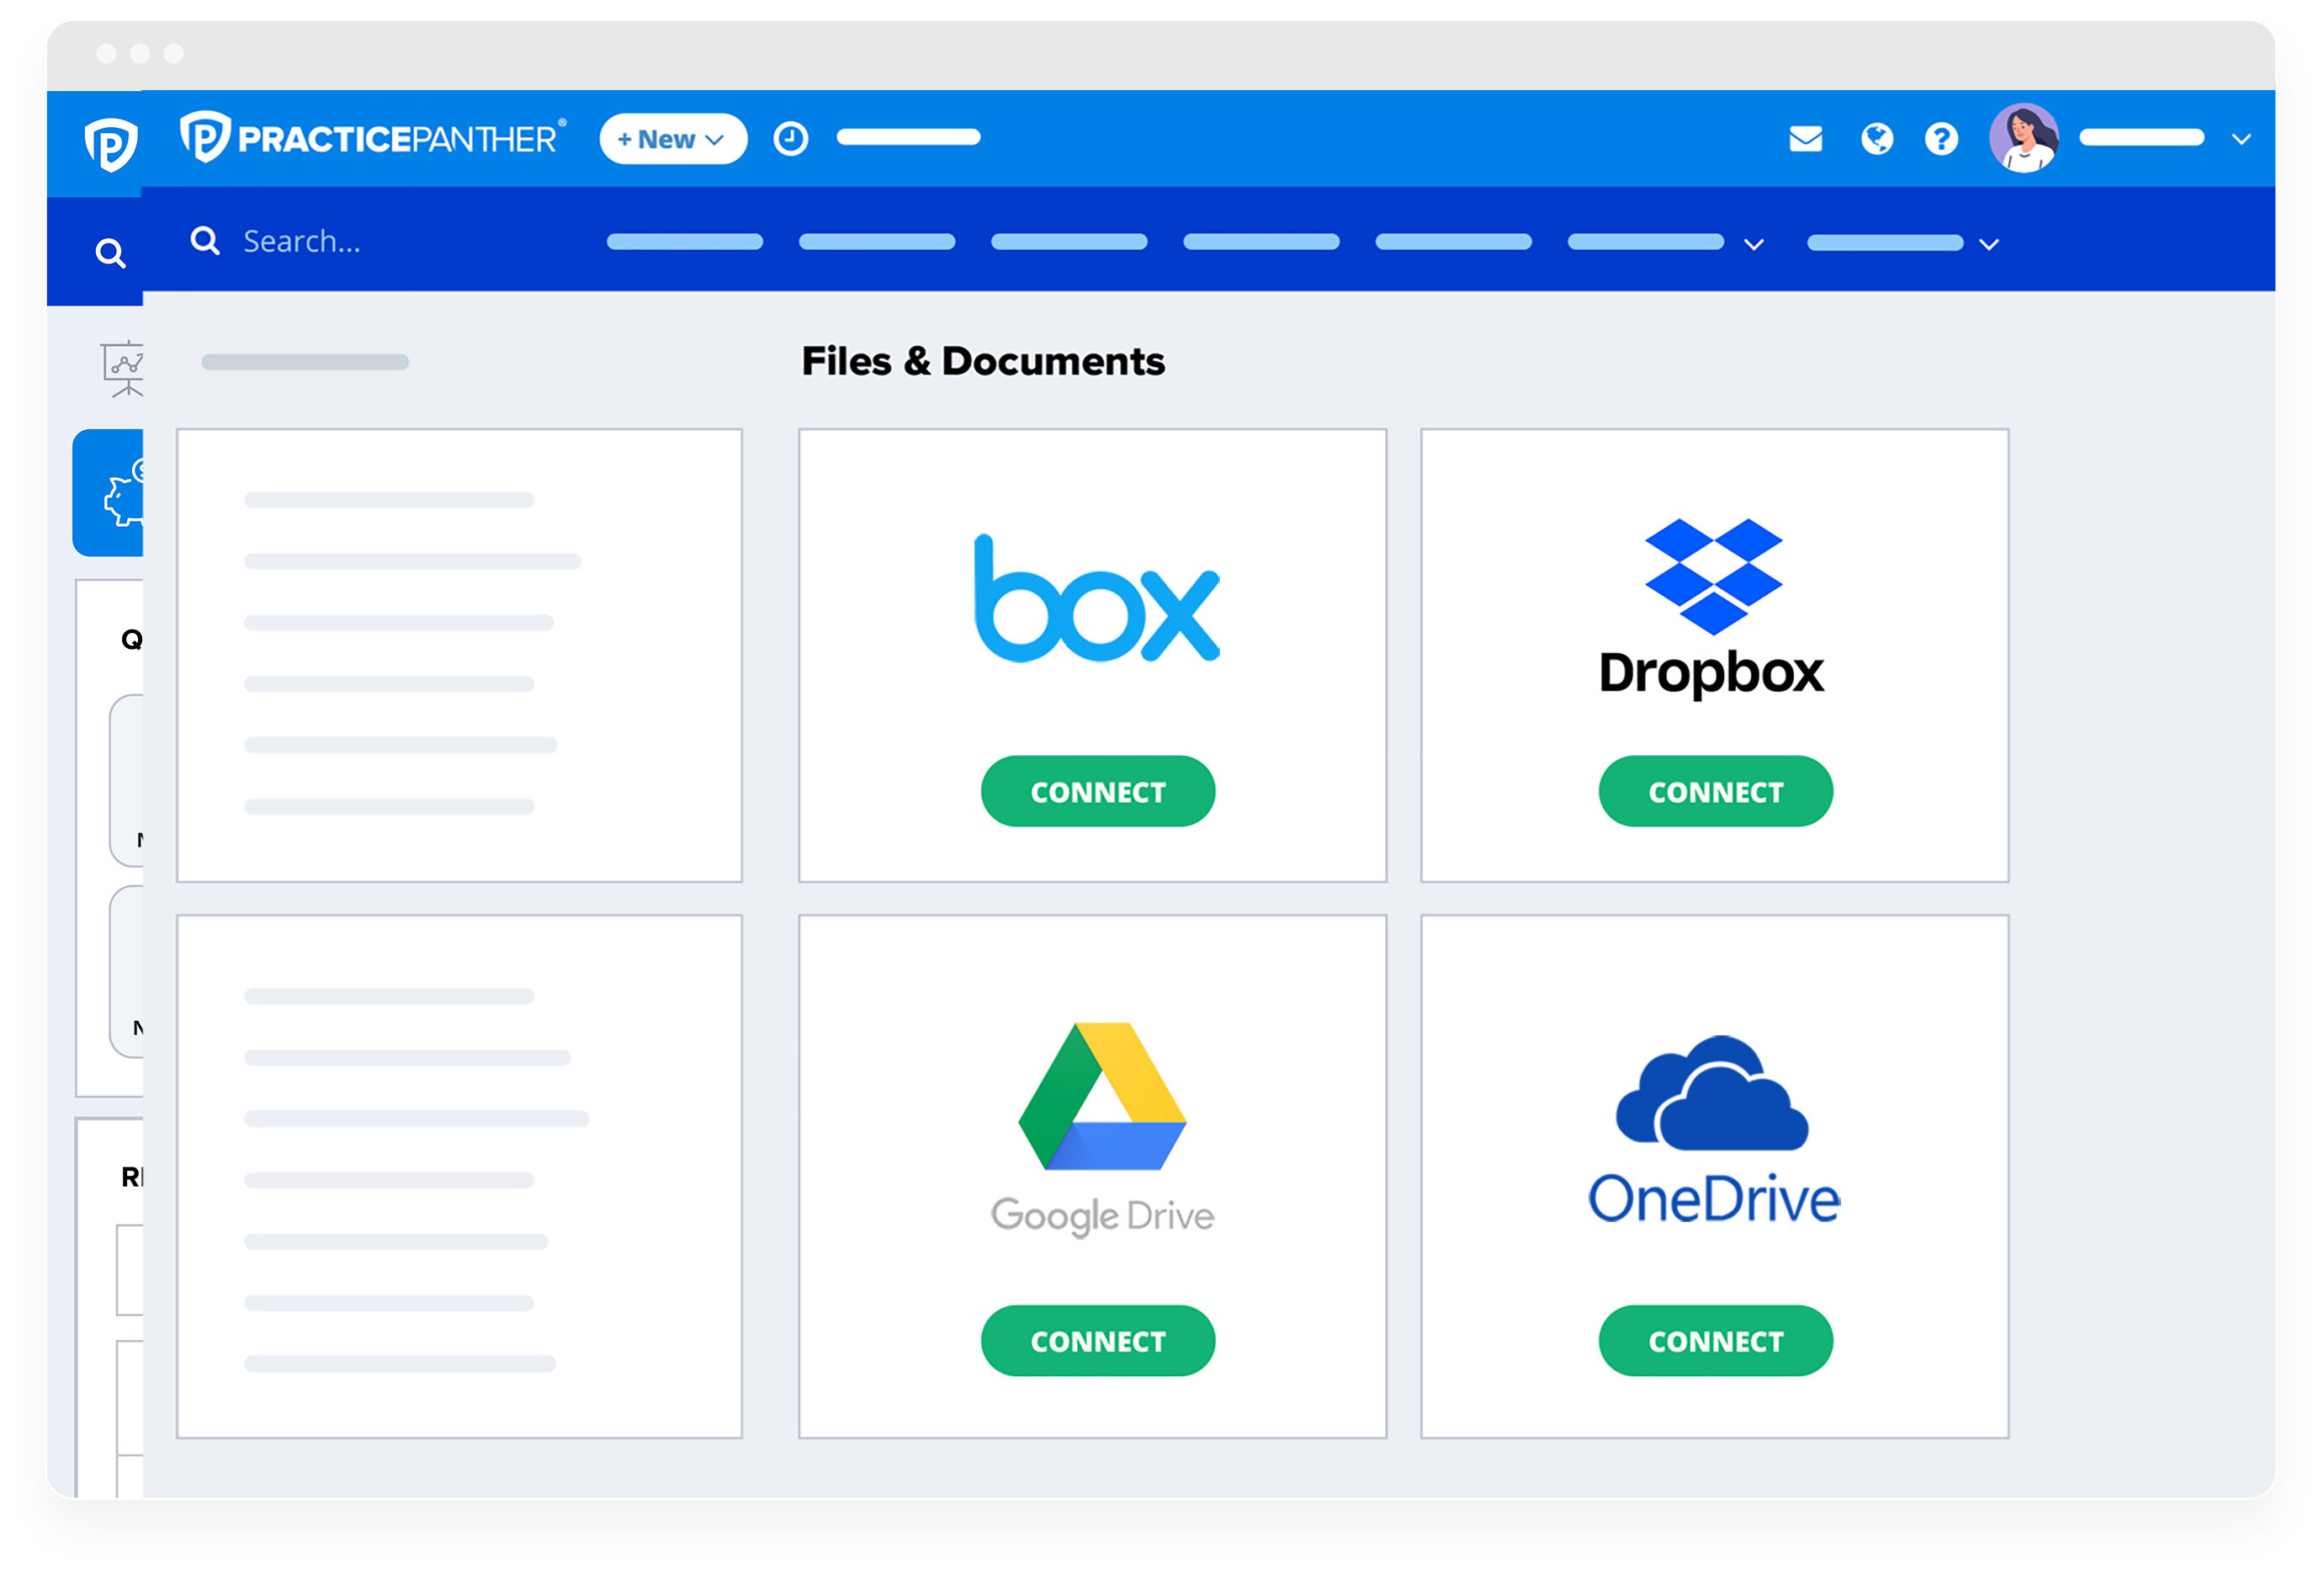
Task: Connect the OneDrive integration
Action: (1715, 1340)
